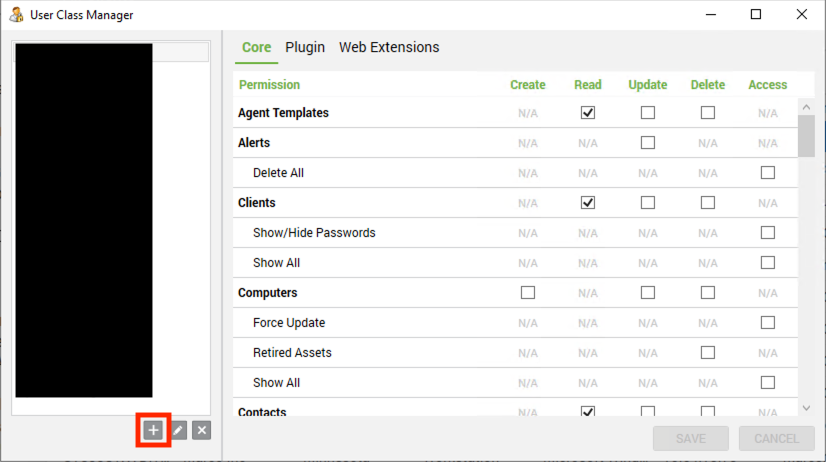Click the scrollbar down arrow
The height and width of the screenshot is (462, 826).
pos(806,408)
